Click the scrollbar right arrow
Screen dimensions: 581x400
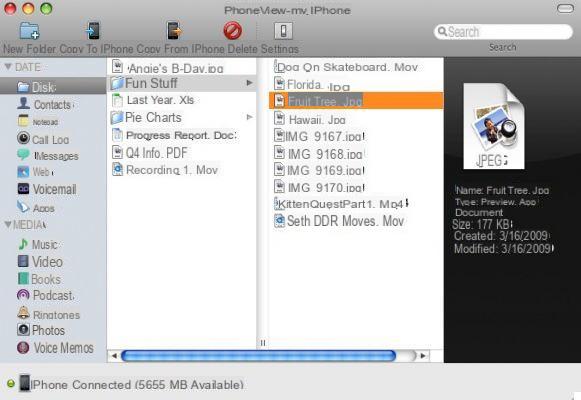point(422,356)
